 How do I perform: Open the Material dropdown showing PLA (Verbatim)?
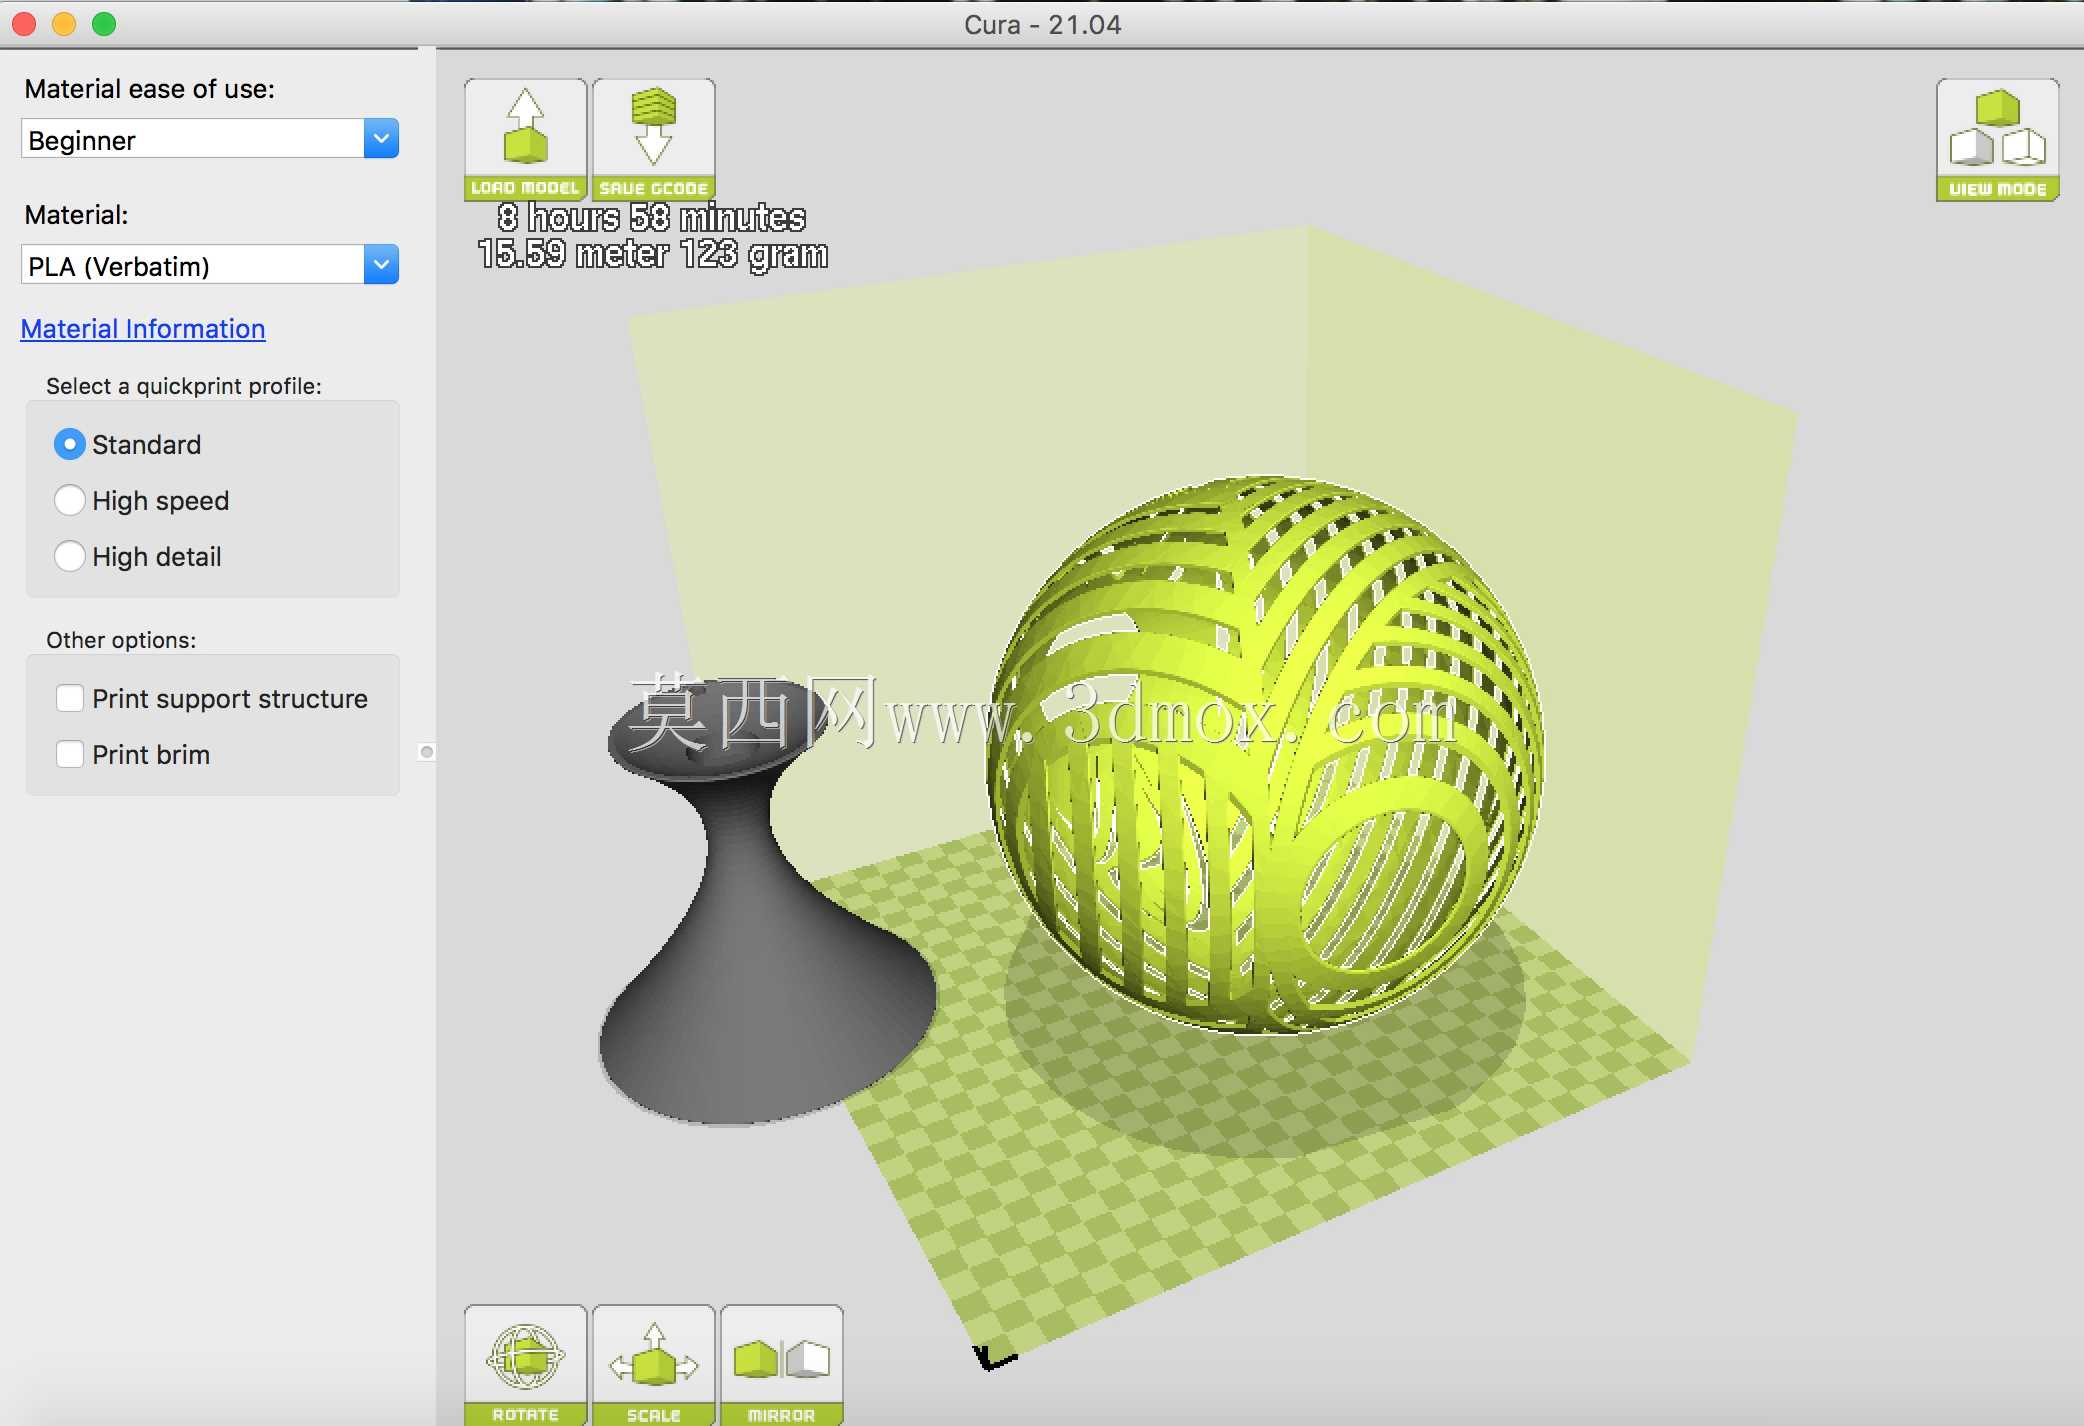(x=210, y=265)
